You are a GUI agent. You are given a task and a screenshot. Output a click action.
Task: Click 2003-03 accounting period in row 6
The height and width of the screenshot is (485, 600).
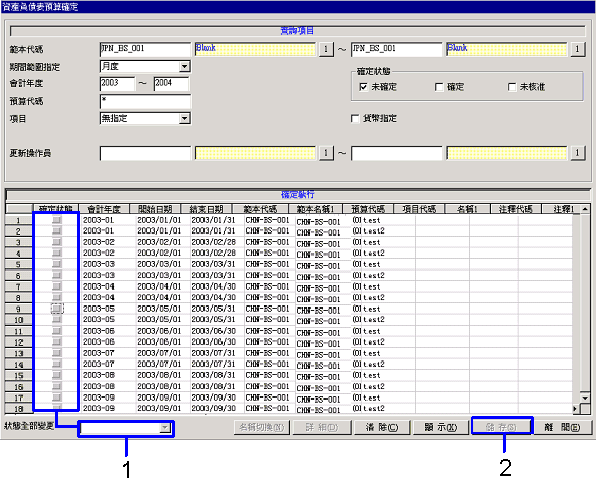[99, 275]
